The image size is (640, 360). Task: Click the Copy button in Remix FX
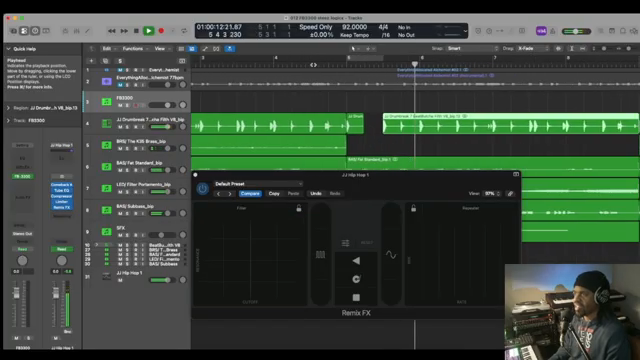[274, 194]
